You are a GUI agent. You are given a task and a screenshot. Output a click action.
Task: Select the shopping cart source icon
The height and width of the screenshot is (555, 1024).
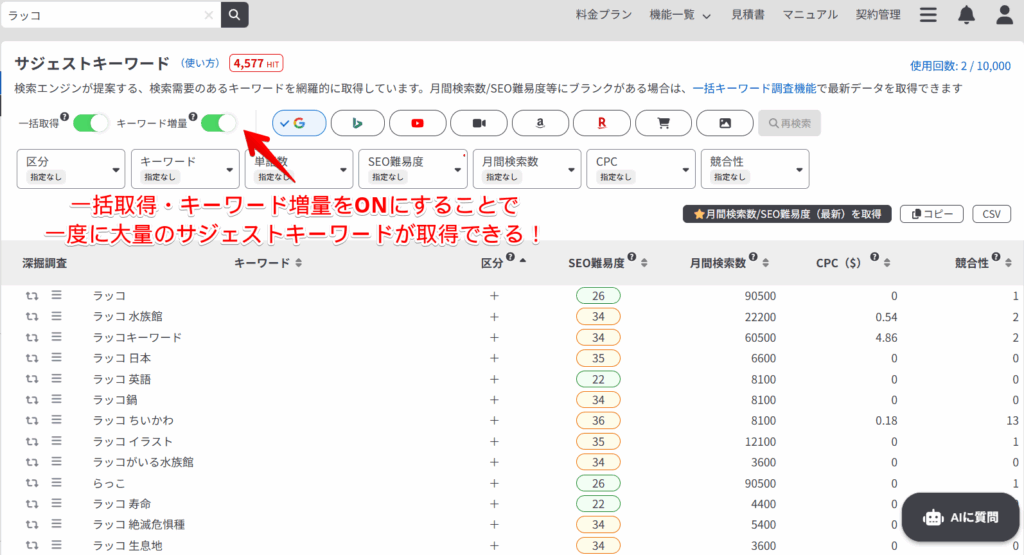[662, 123]
